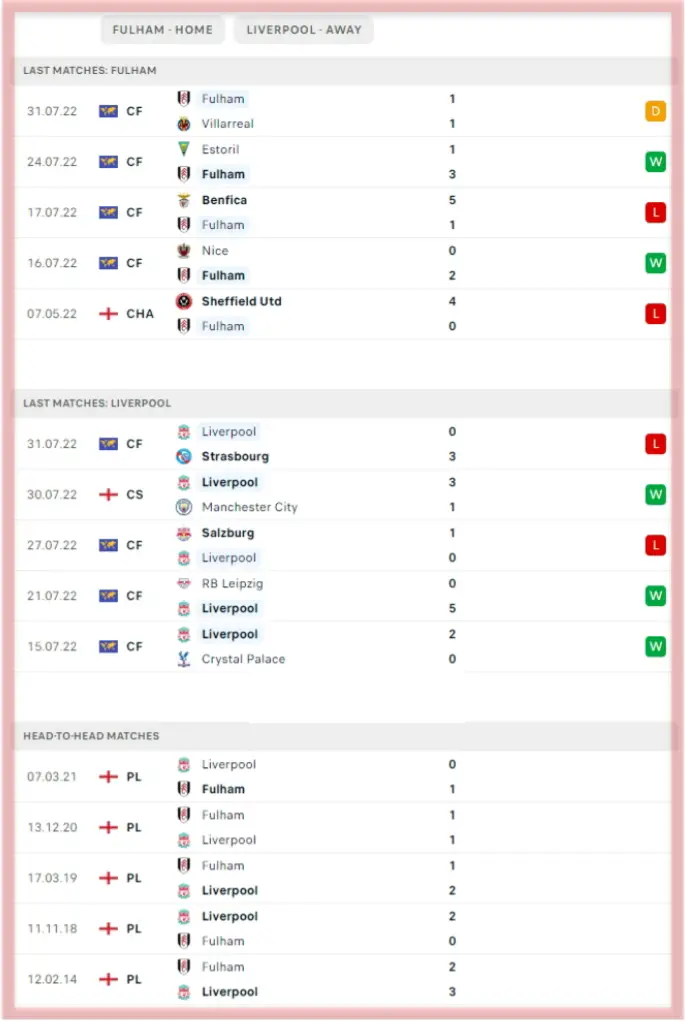Click the Salzburg club crest
The width and height of the screenshot is (685, 1021).
pos(184,533)
